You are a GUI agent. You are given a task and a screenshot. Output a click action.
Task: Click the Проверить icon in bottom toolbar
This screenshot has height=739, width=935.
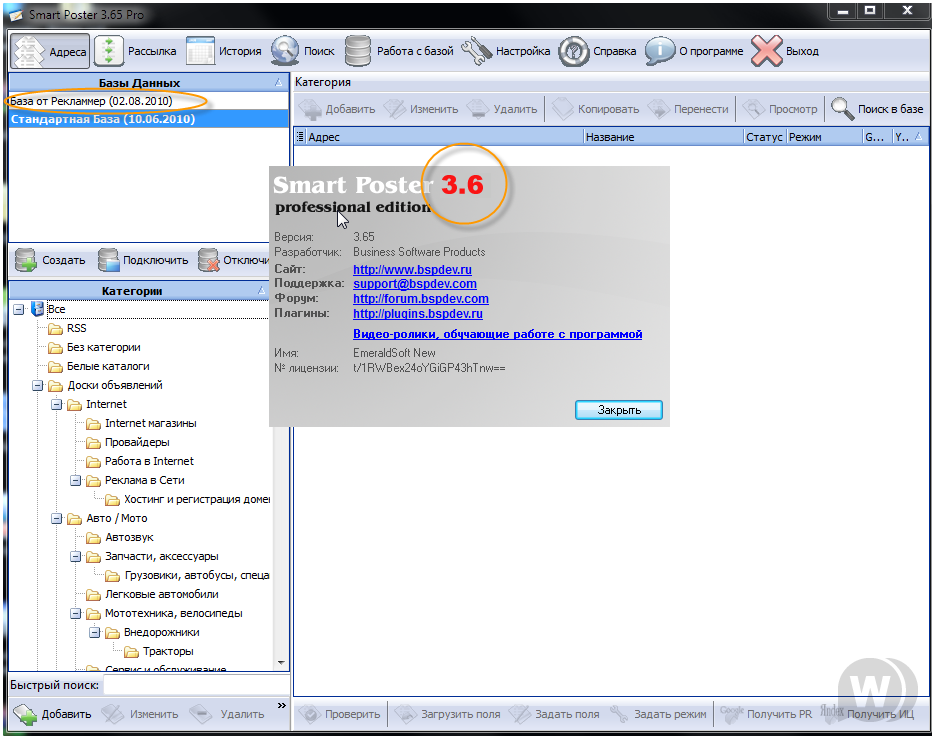[x=309, y=714]
